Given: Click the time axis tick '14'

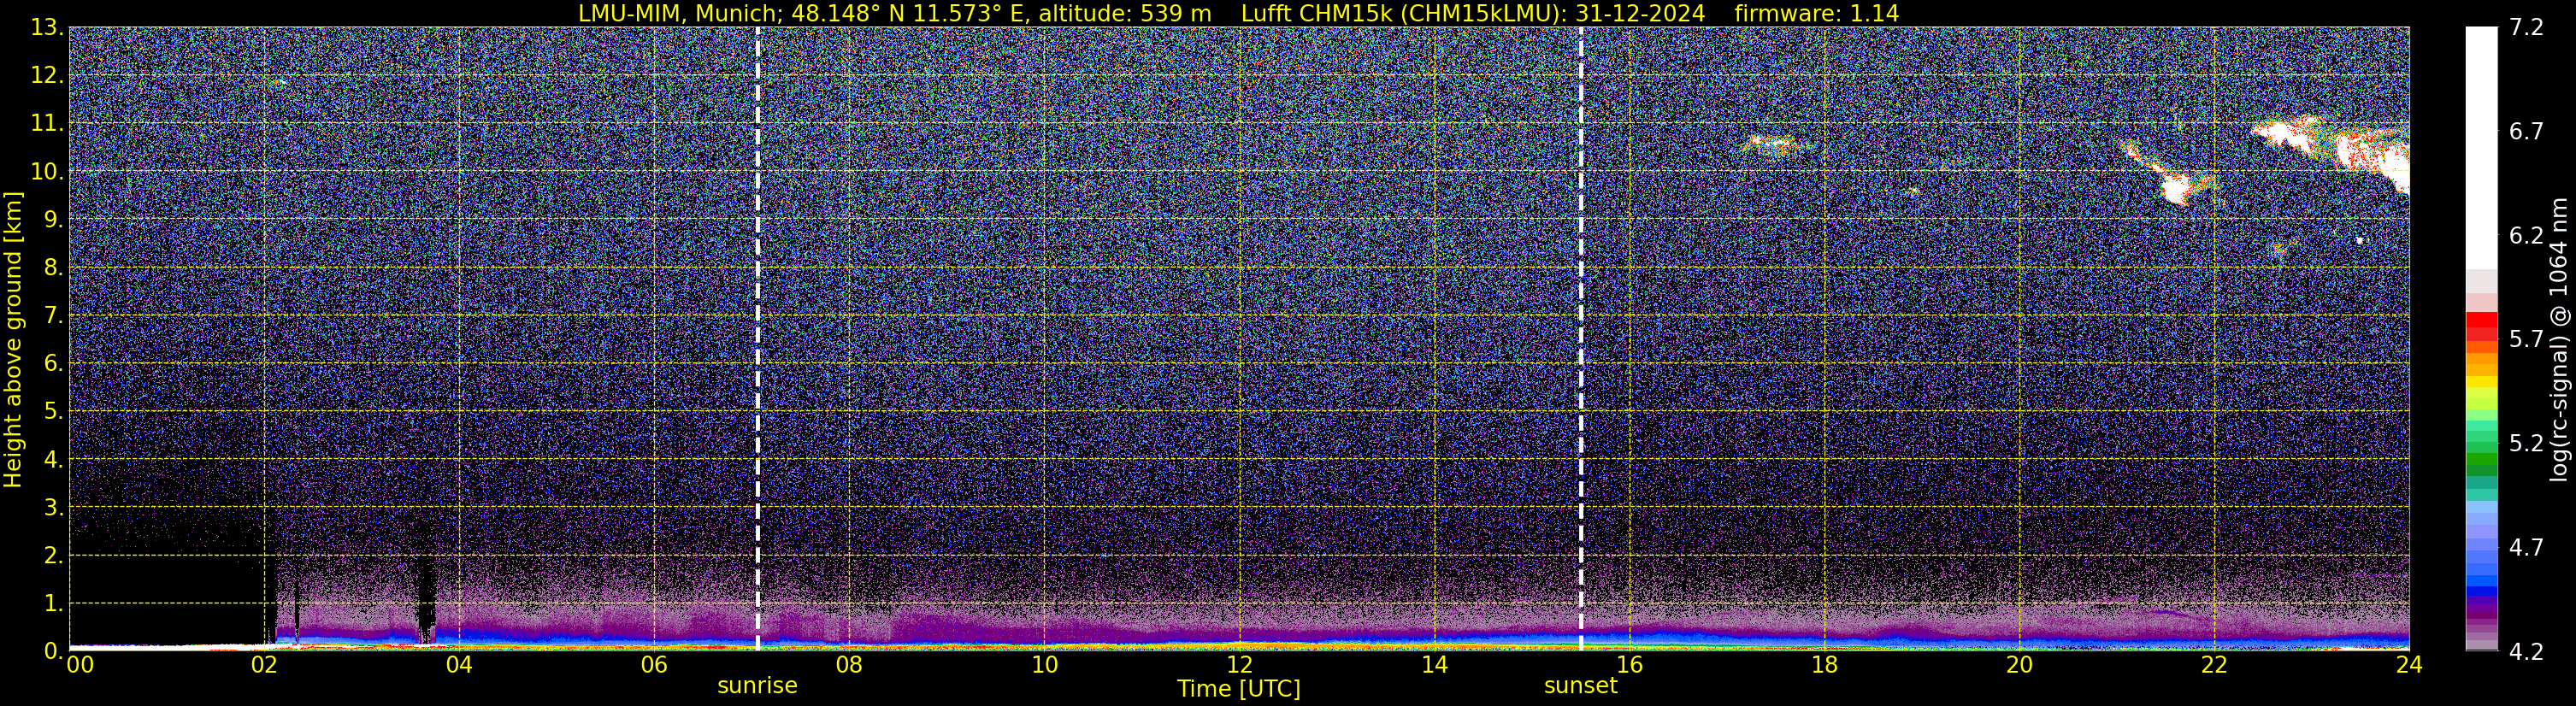Looking at the screenshot, I should 1434,665.
